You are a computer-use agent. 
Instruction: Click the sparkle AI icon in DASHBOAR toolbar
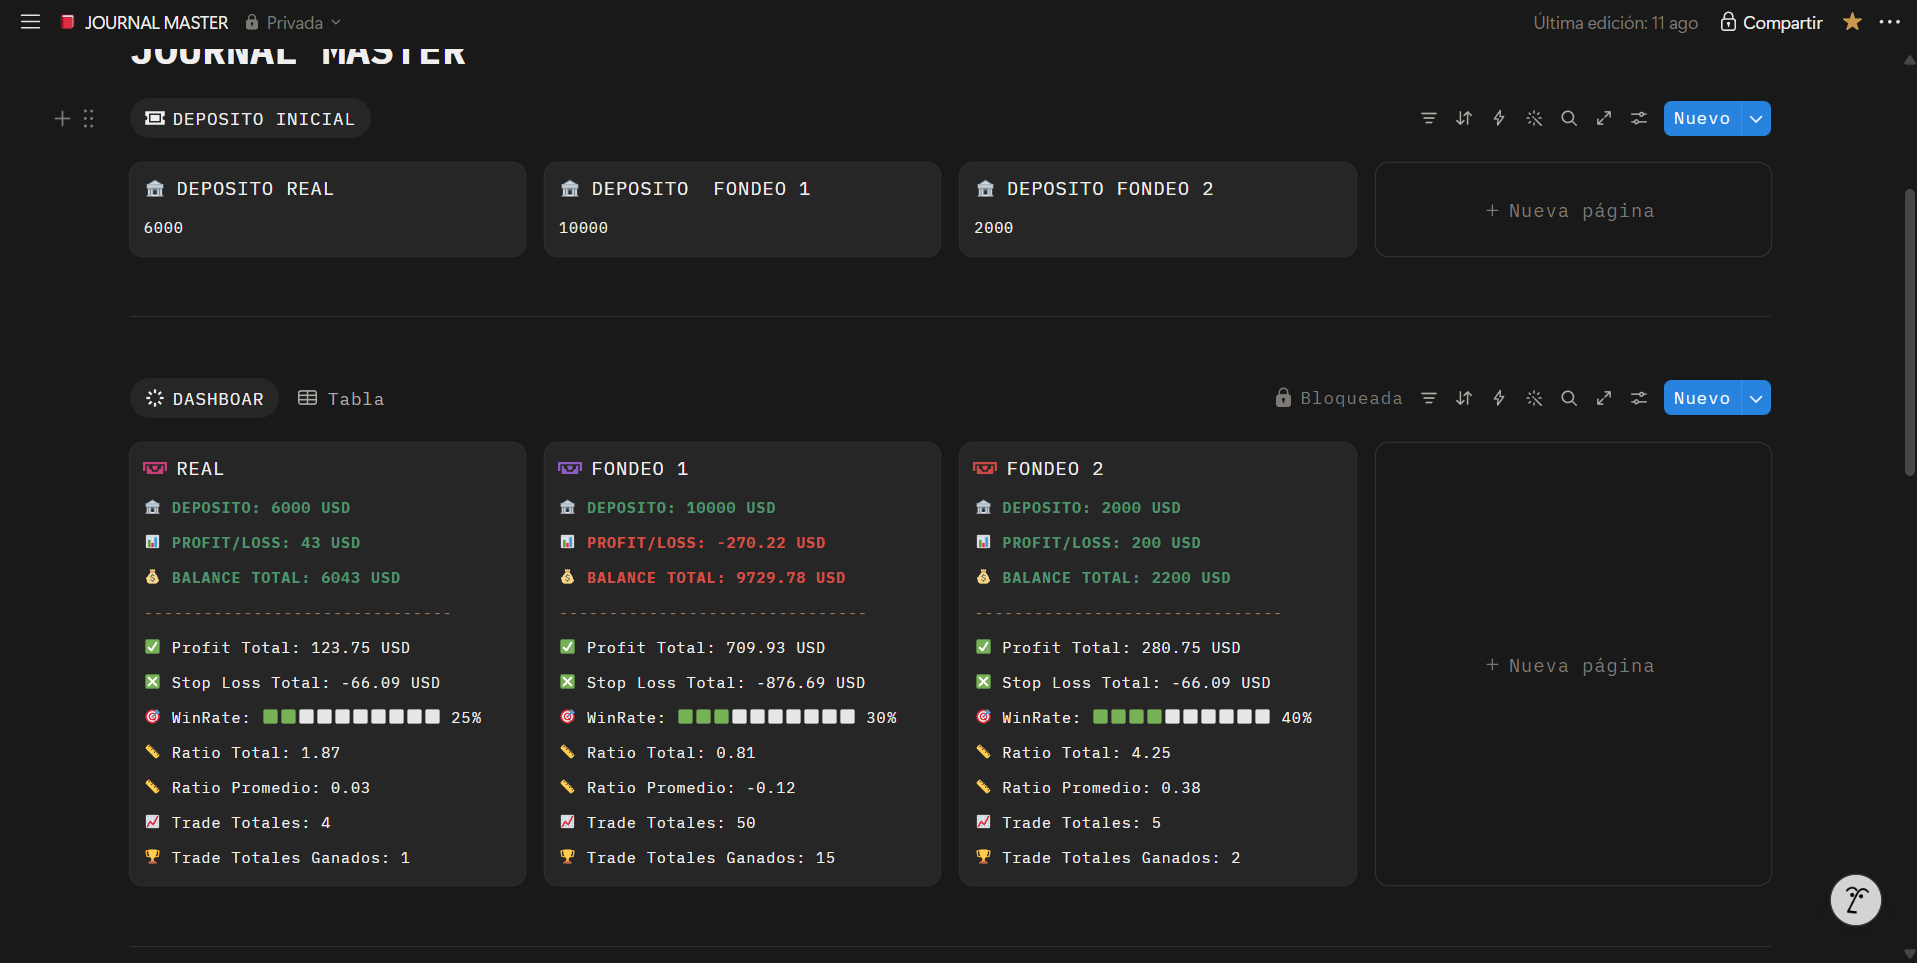point(1534,398)
